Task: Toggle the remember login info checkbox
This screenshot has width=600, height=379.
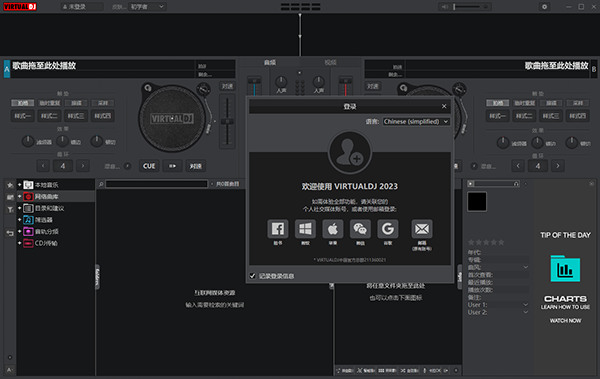Action: [253, 276]
